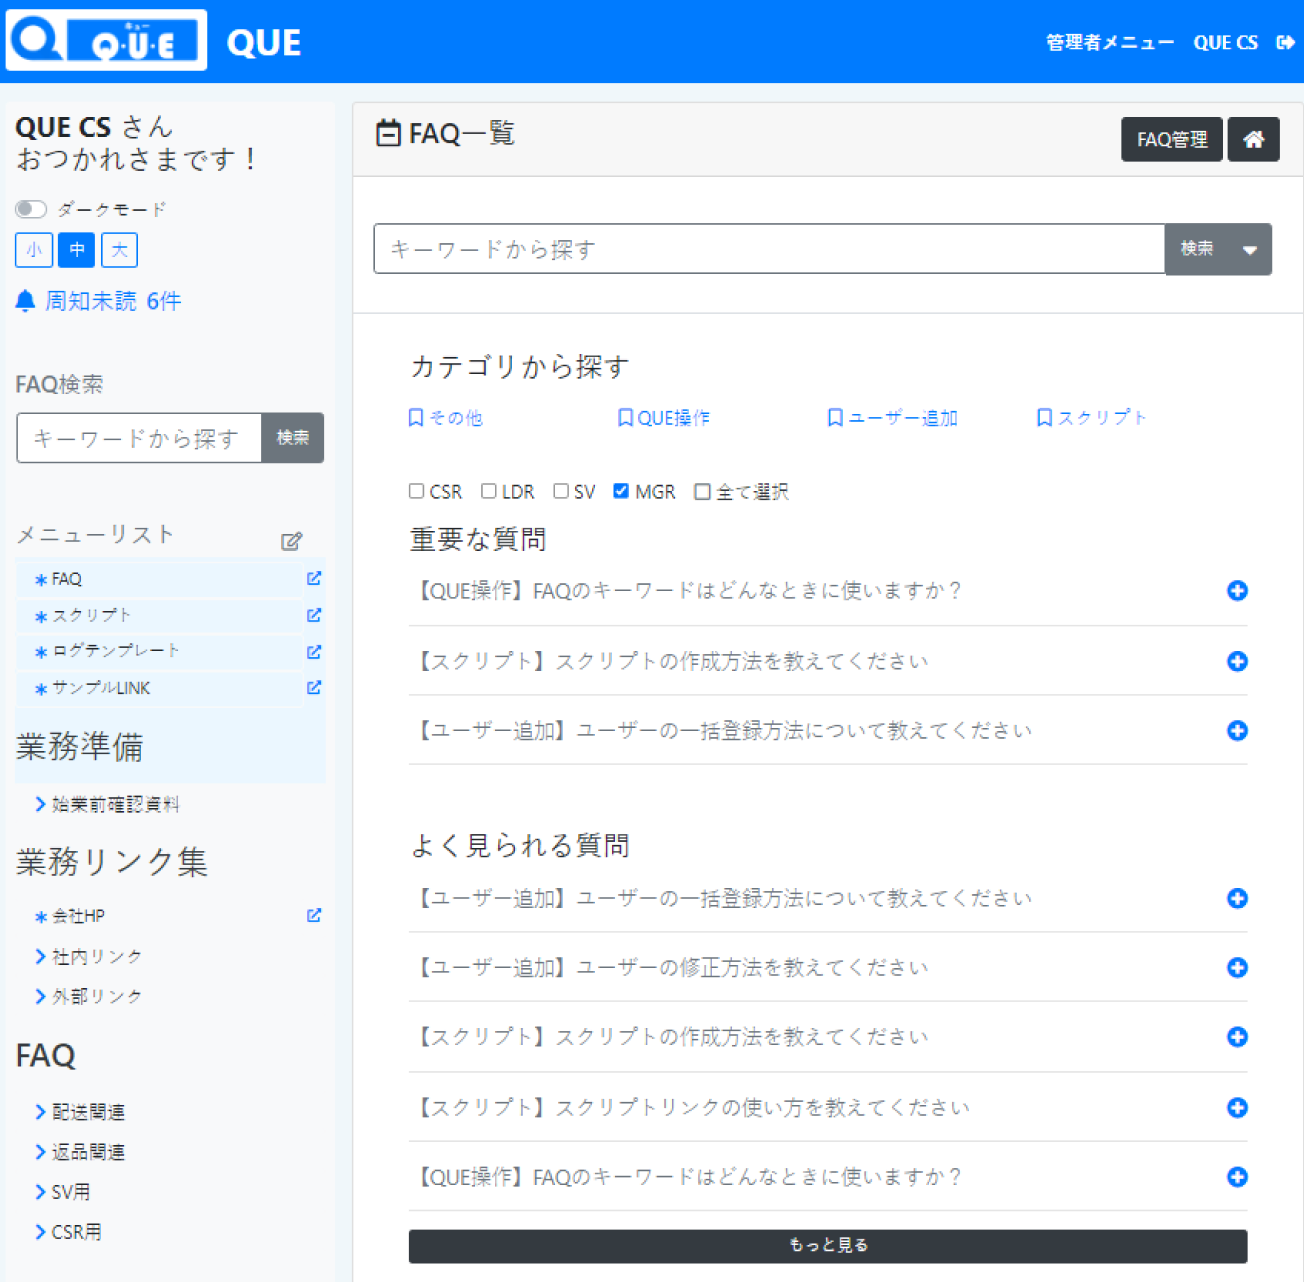Click the main 検索 button

[x=1197, y=249]
